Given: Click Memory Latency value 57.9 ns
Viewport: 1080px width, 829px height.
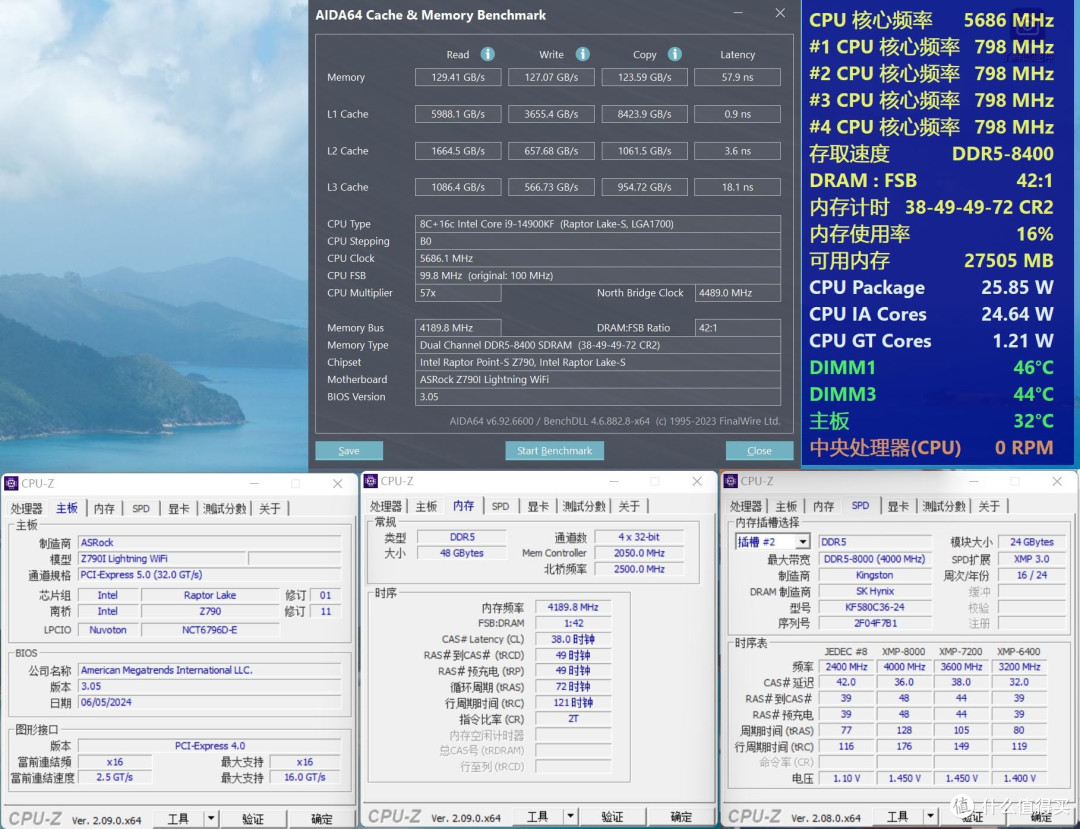Looking at the screenshot, I should (737, 77).
